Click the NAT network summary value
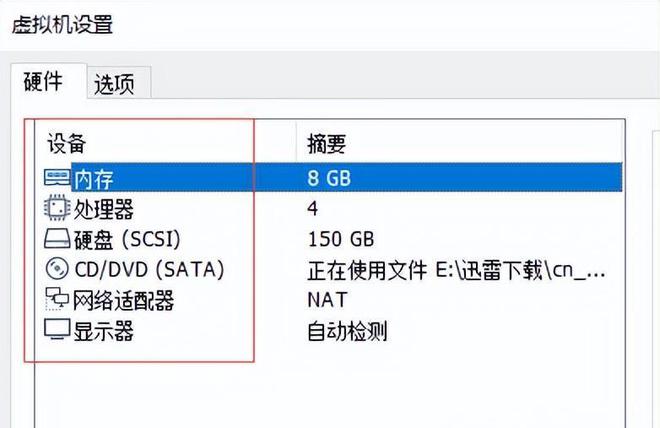 coord(327,300)
